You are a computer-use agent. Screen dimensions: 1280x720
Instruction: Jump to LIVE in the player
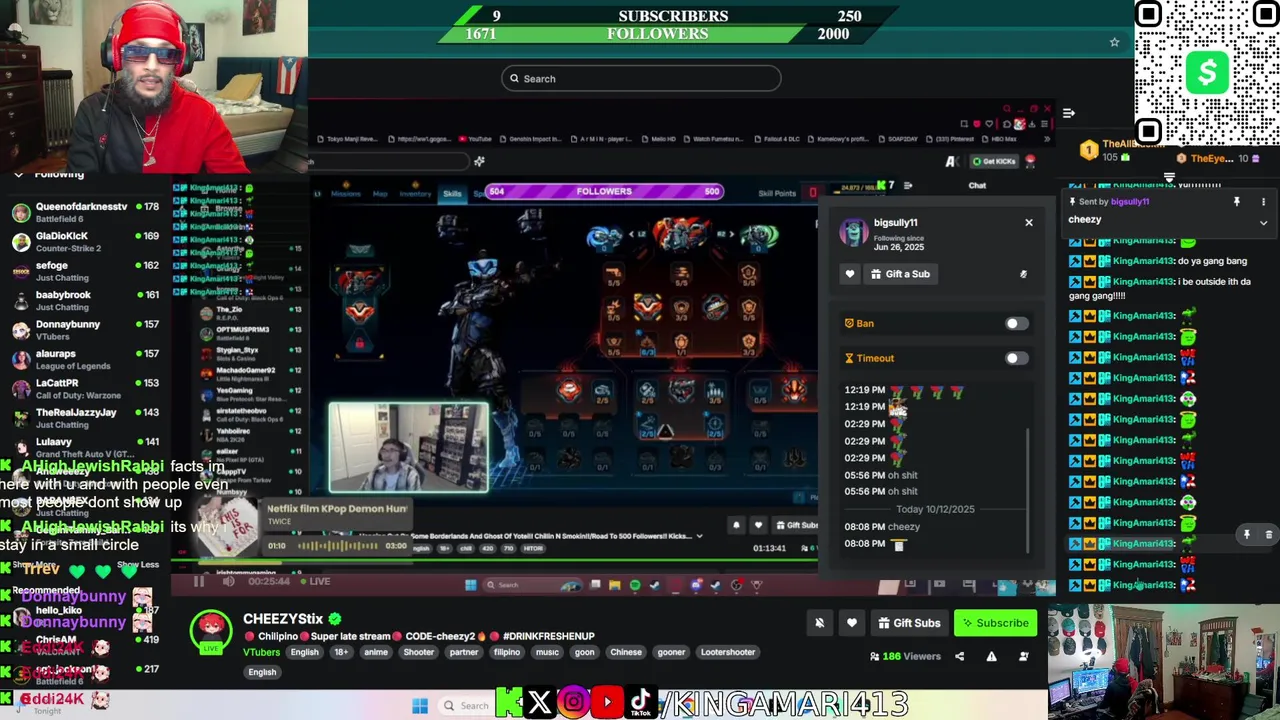(x=314, y=581)
